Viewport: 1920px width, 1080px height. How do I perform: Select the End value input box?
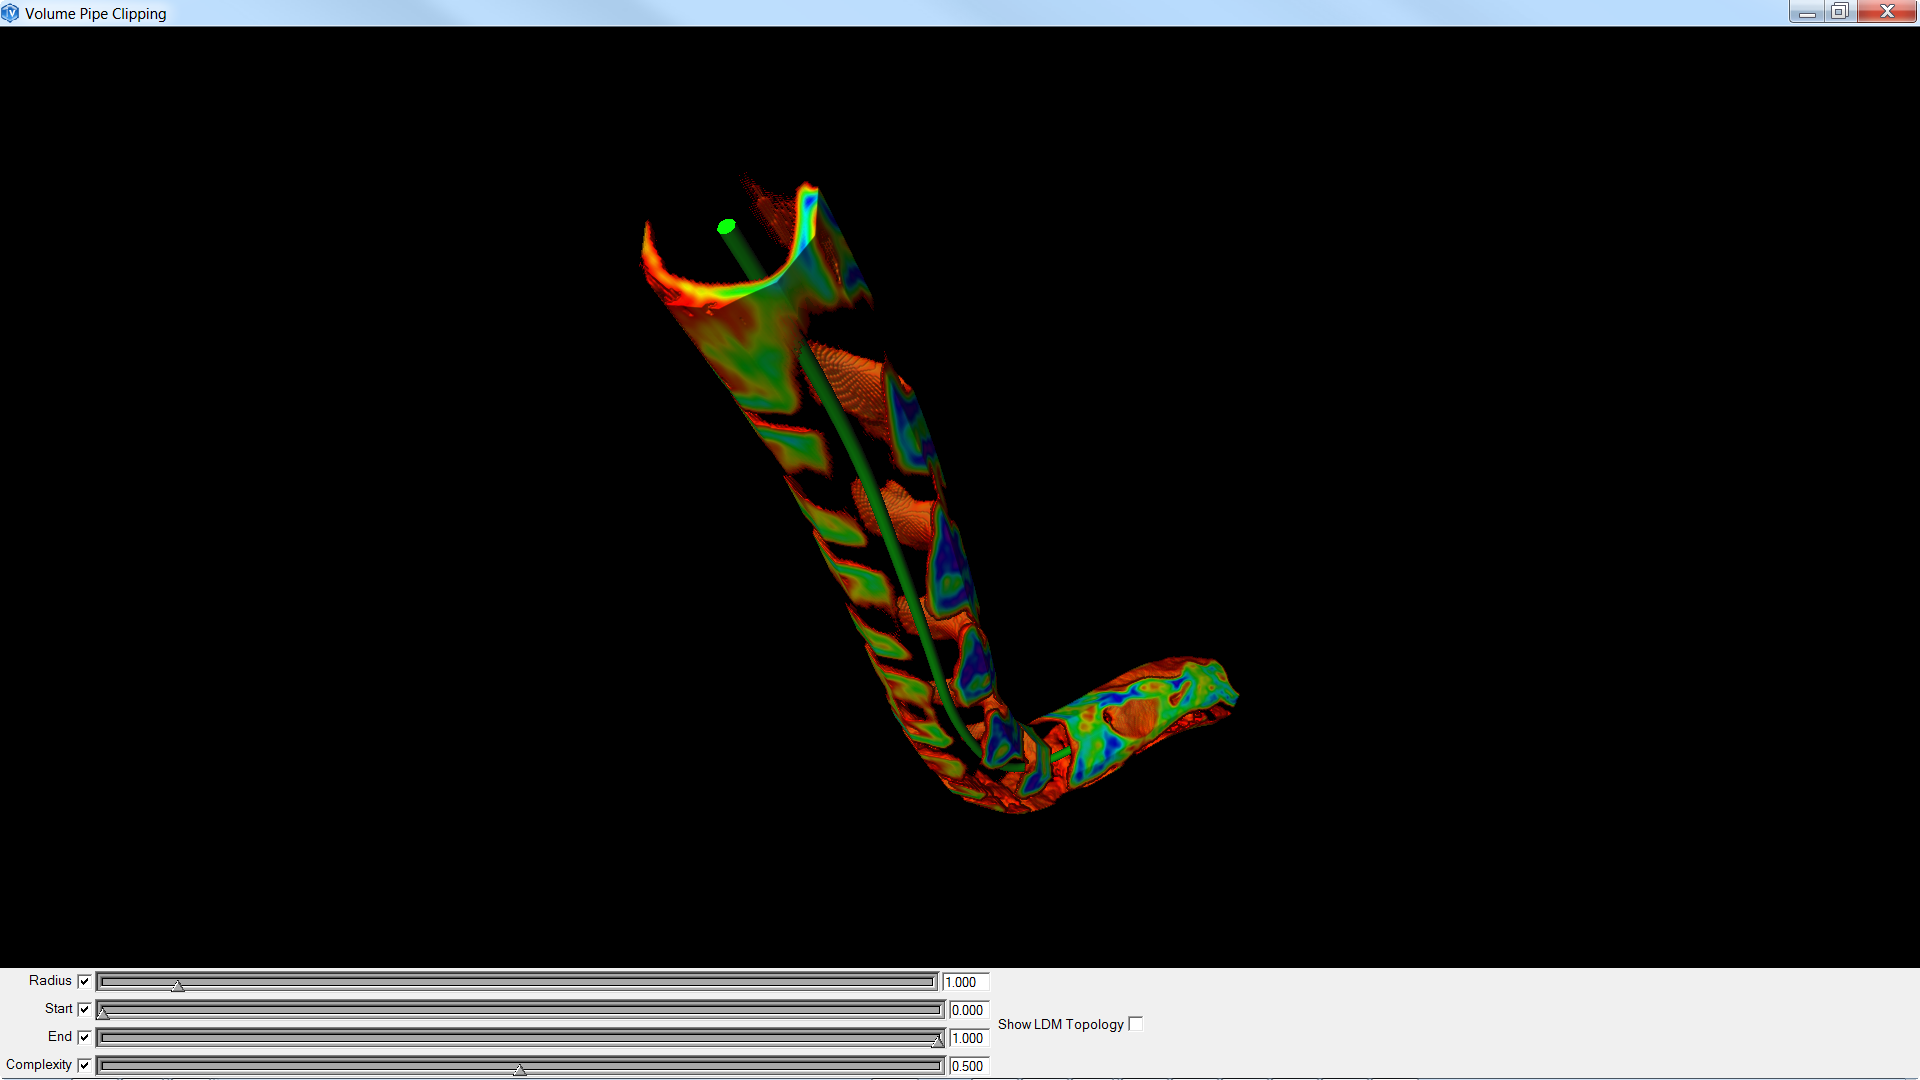pyautogui.click(x=968, y=1038)
